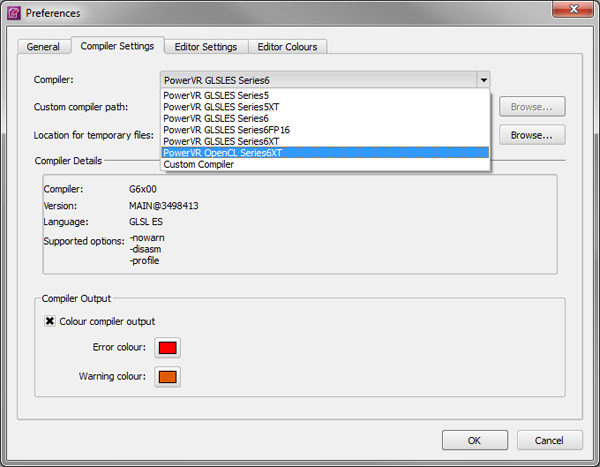Viewport: 600px width, 467px height.
Task: Click the -profile supported option
Action: [x=144, y=261]
